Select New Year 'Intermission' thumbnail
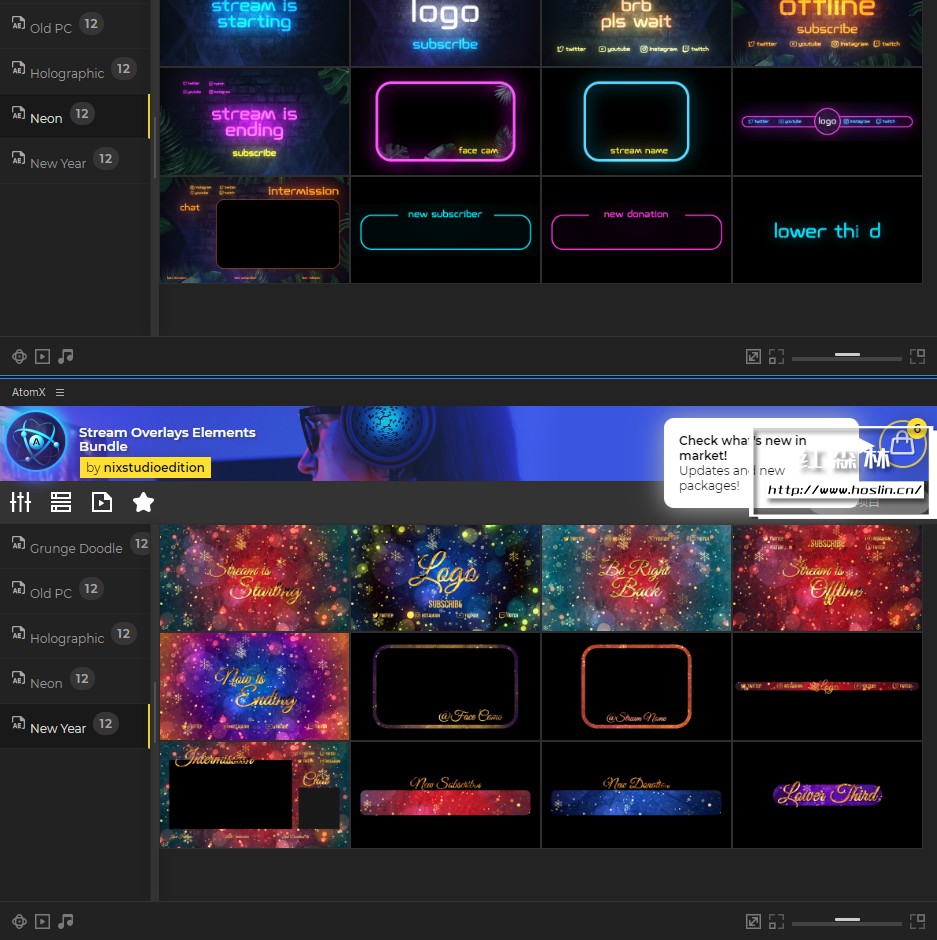This screenshot has width=937, height=940. 254,795
